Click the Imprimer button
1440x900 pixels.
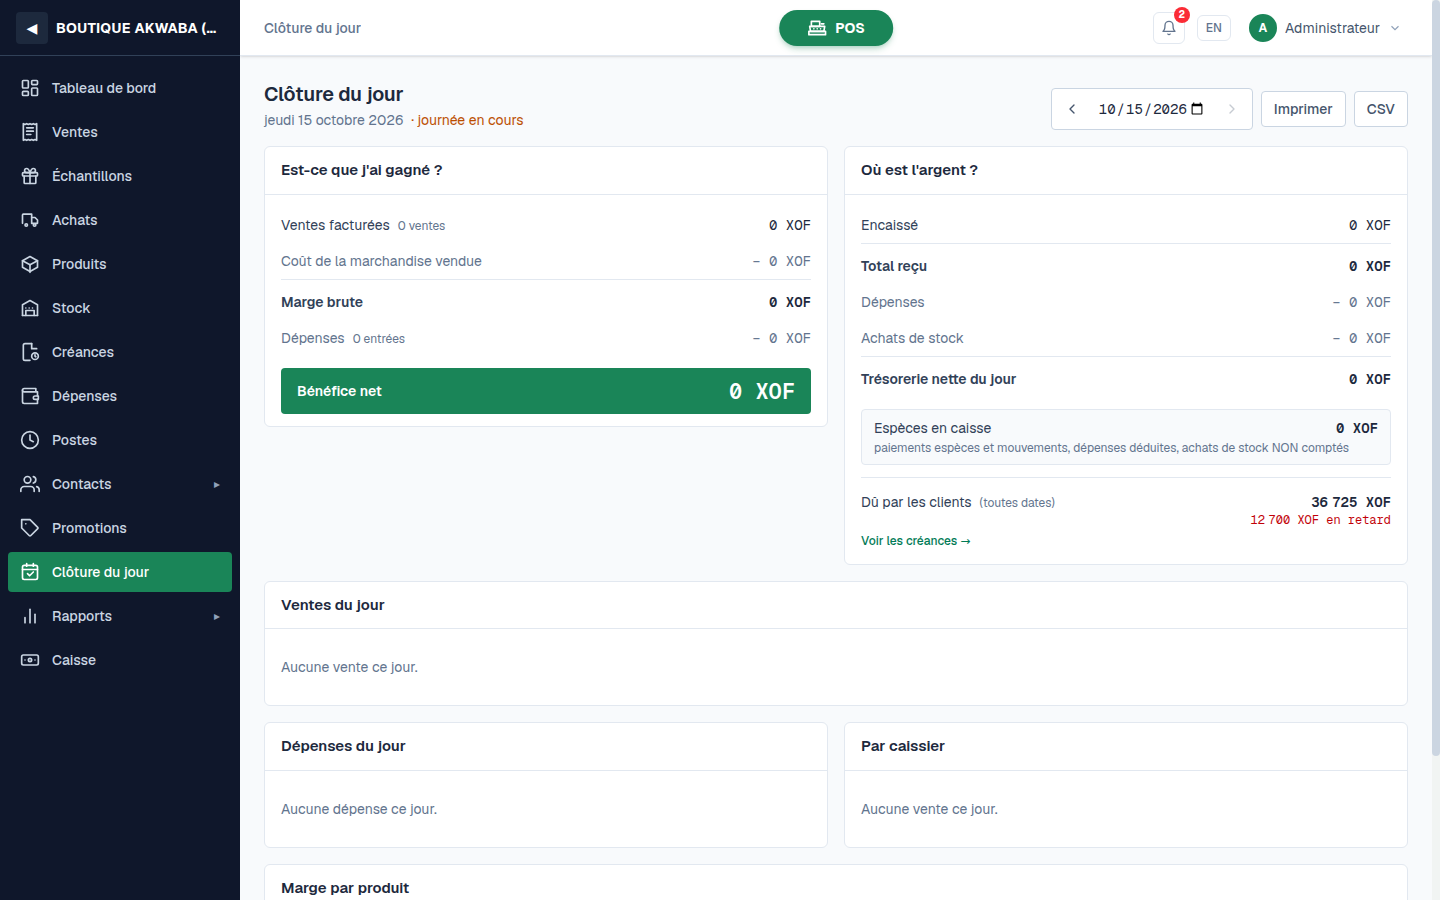point(1303,109)
